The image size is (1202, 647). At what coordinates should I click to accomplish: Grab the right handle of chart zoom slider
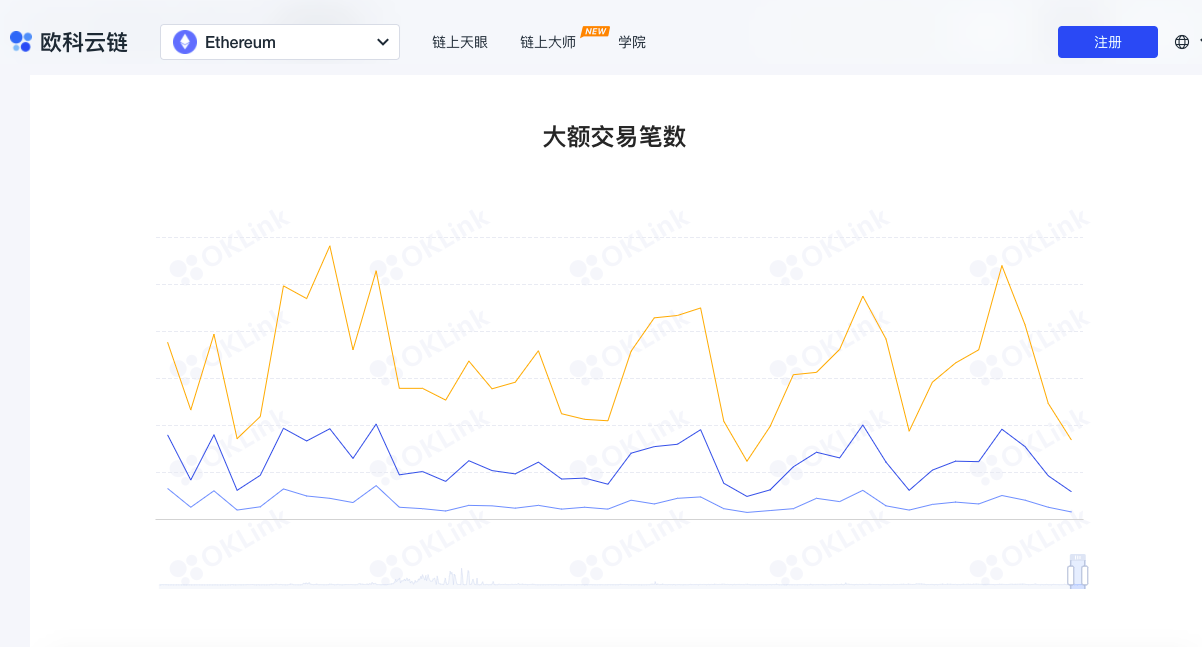coord(1084,576)
